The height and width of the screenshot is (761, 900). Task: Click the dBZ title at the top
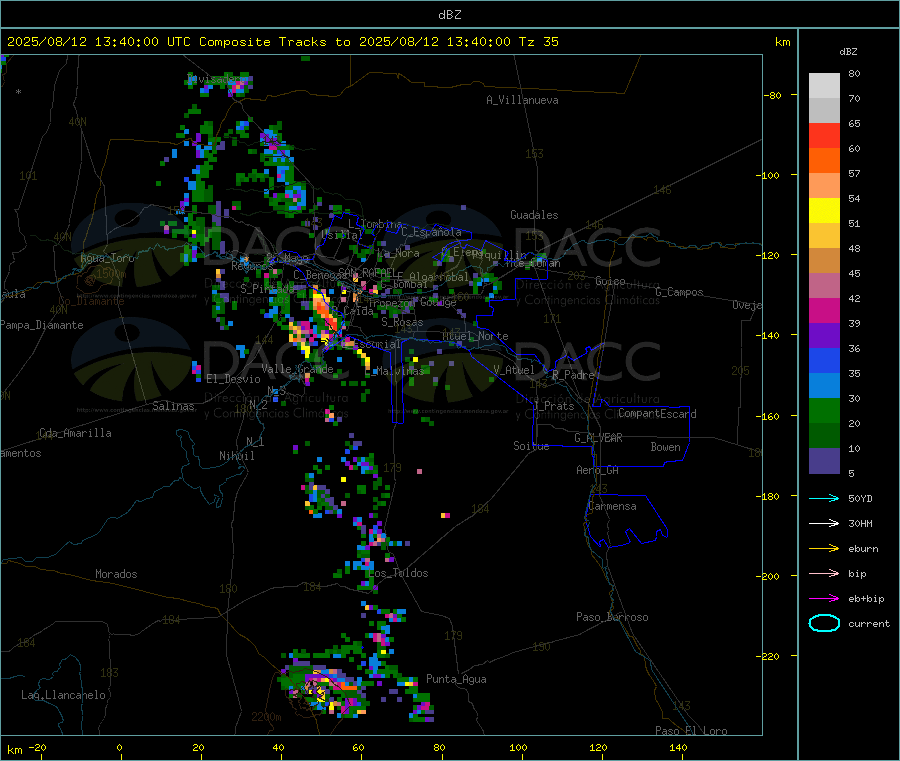pyautogui.click(x=449, y=15)
